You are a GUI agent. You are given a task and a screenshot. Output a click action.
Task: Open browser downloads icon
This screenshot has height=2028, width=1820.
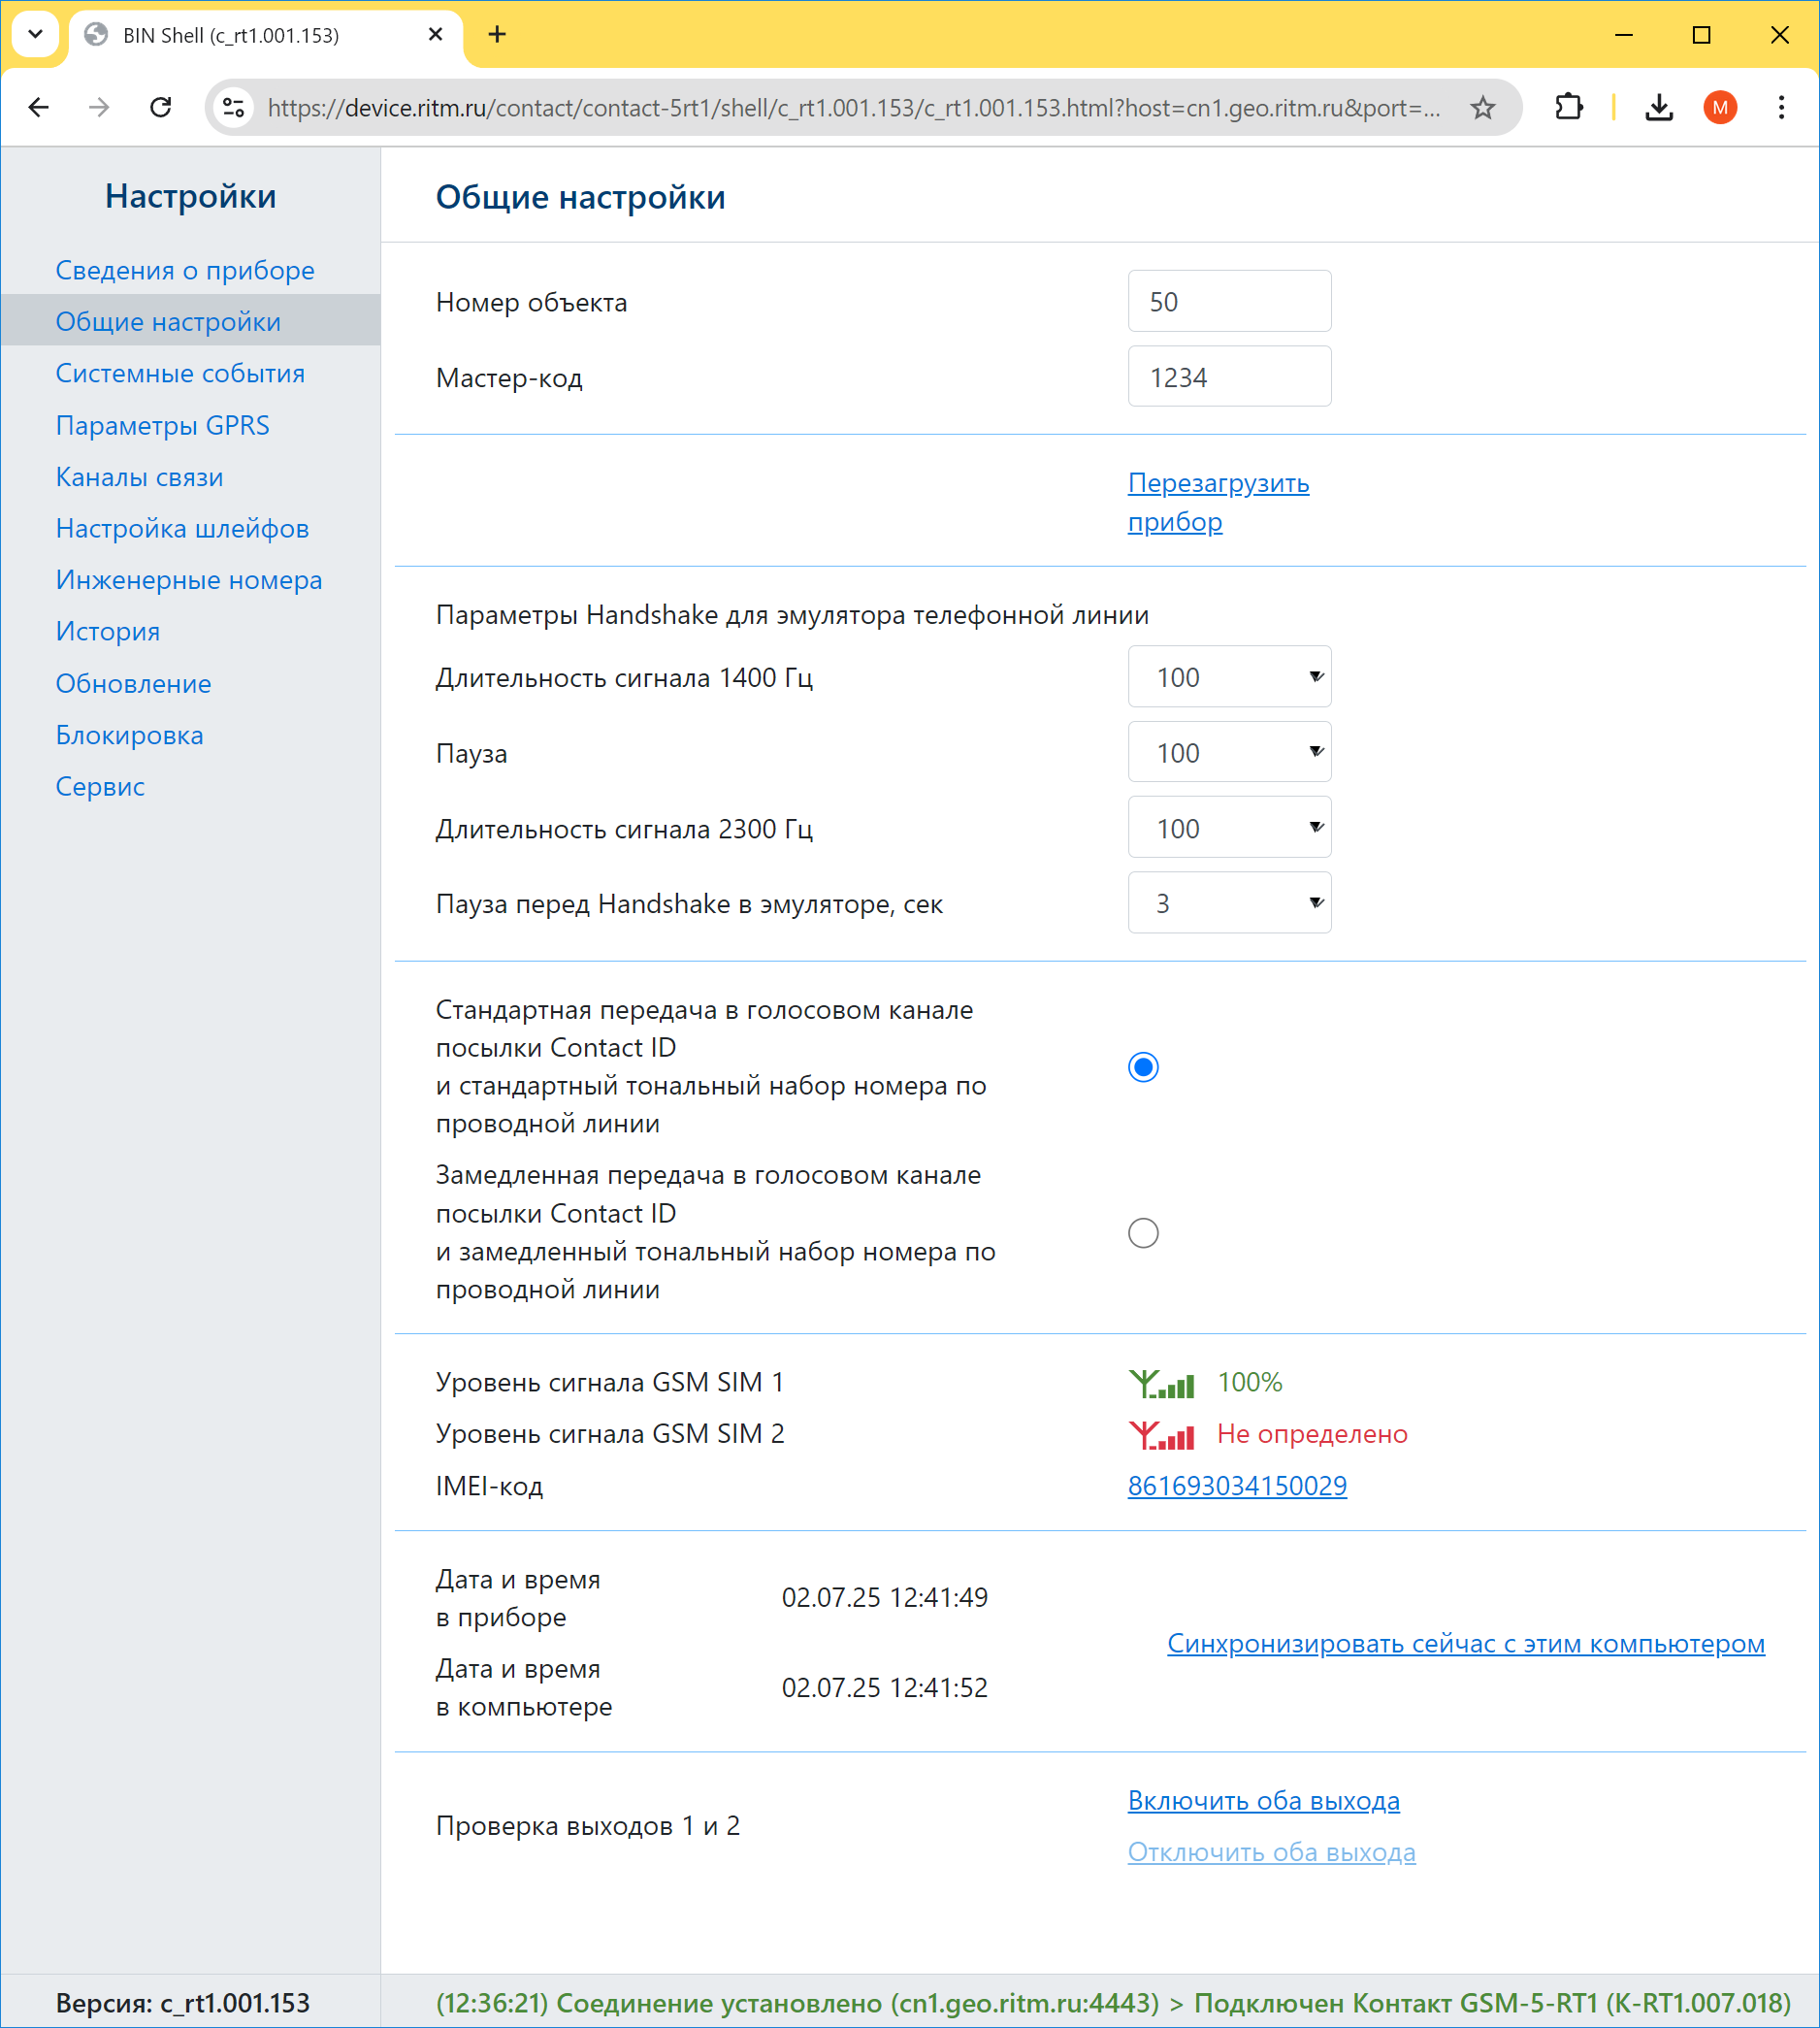(x=1659, y=107)
